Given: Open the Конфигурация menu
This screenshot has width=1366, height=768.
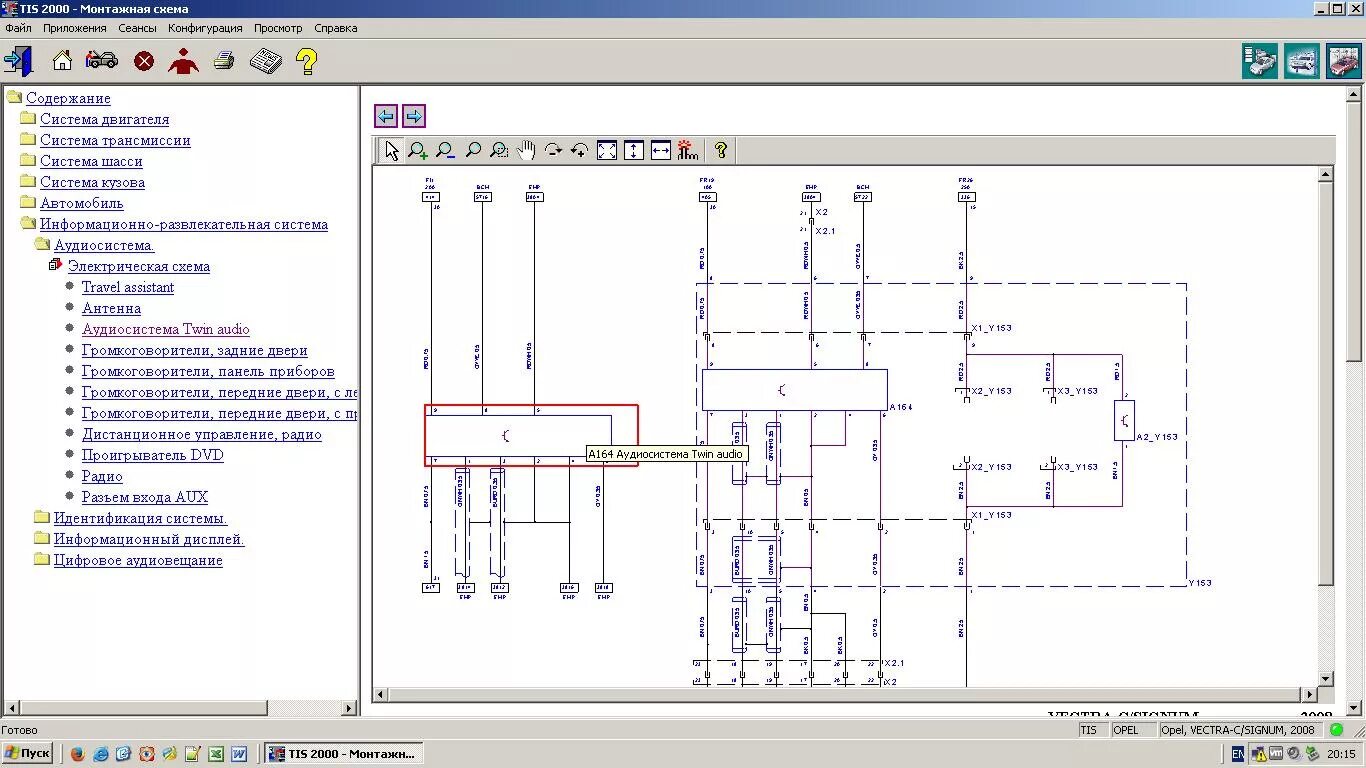Looking at the screenshot, I should pos(205,28).
